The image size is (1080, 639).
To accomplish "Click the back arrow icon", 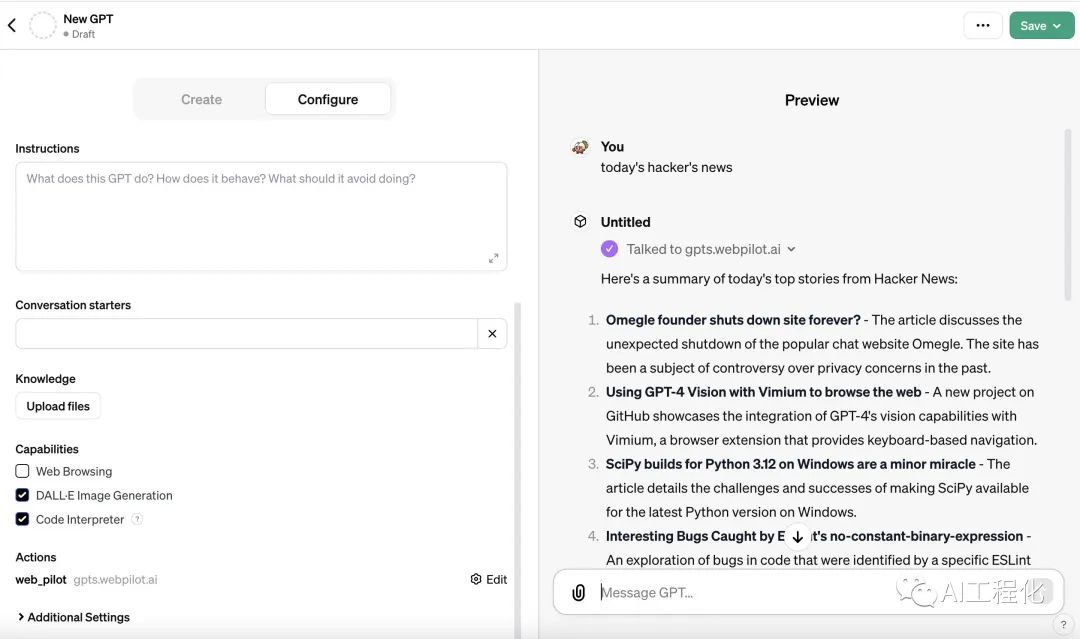I will (x=12, y=26).
